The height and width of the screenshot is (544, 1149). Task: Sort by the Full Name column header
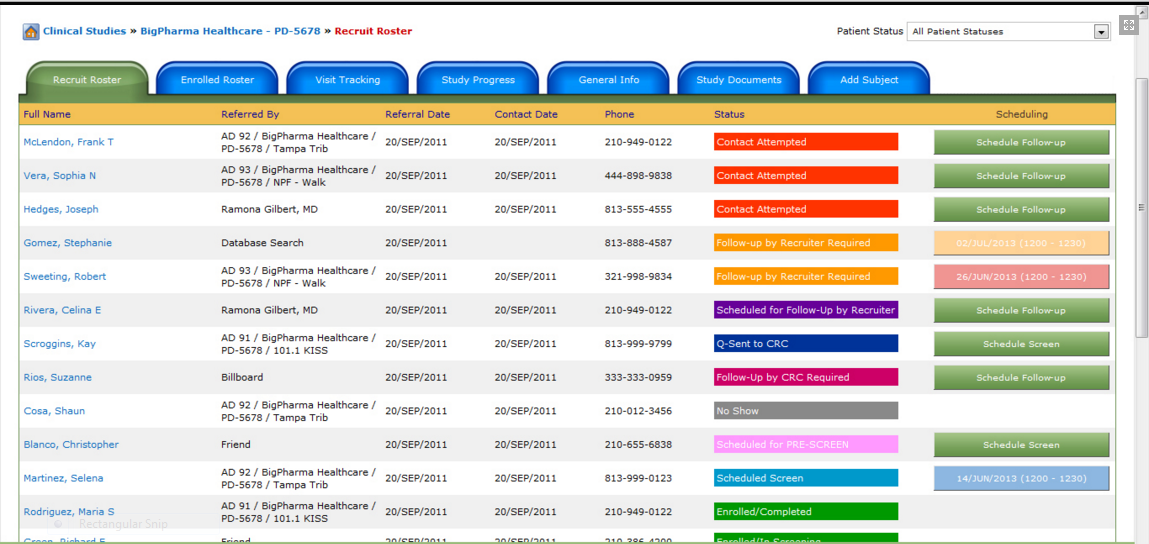pos(47,114)
